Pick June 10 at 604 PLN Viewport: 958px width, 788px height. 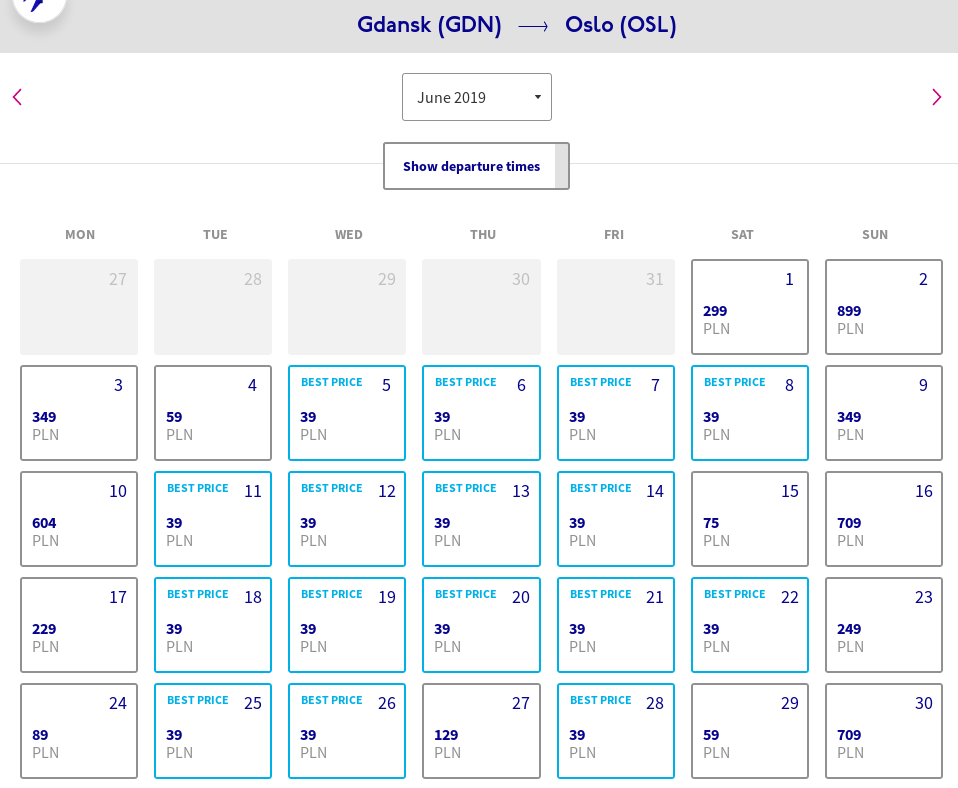click(x=79, y=519)
